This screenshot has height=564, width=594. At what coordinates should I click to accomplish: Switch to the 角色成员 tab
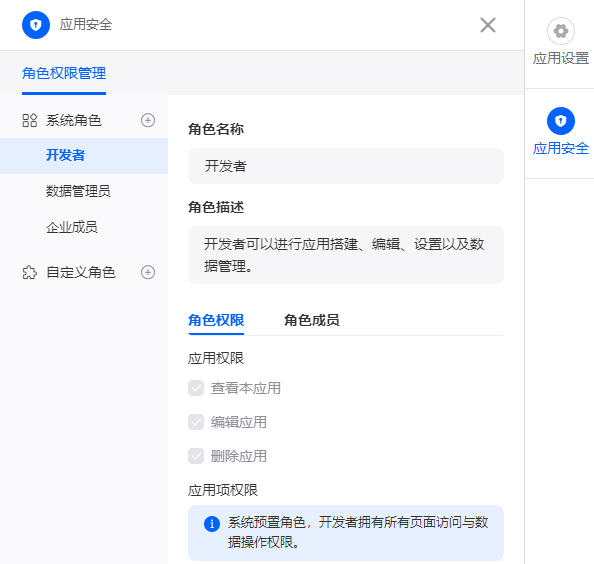[311, 320]
